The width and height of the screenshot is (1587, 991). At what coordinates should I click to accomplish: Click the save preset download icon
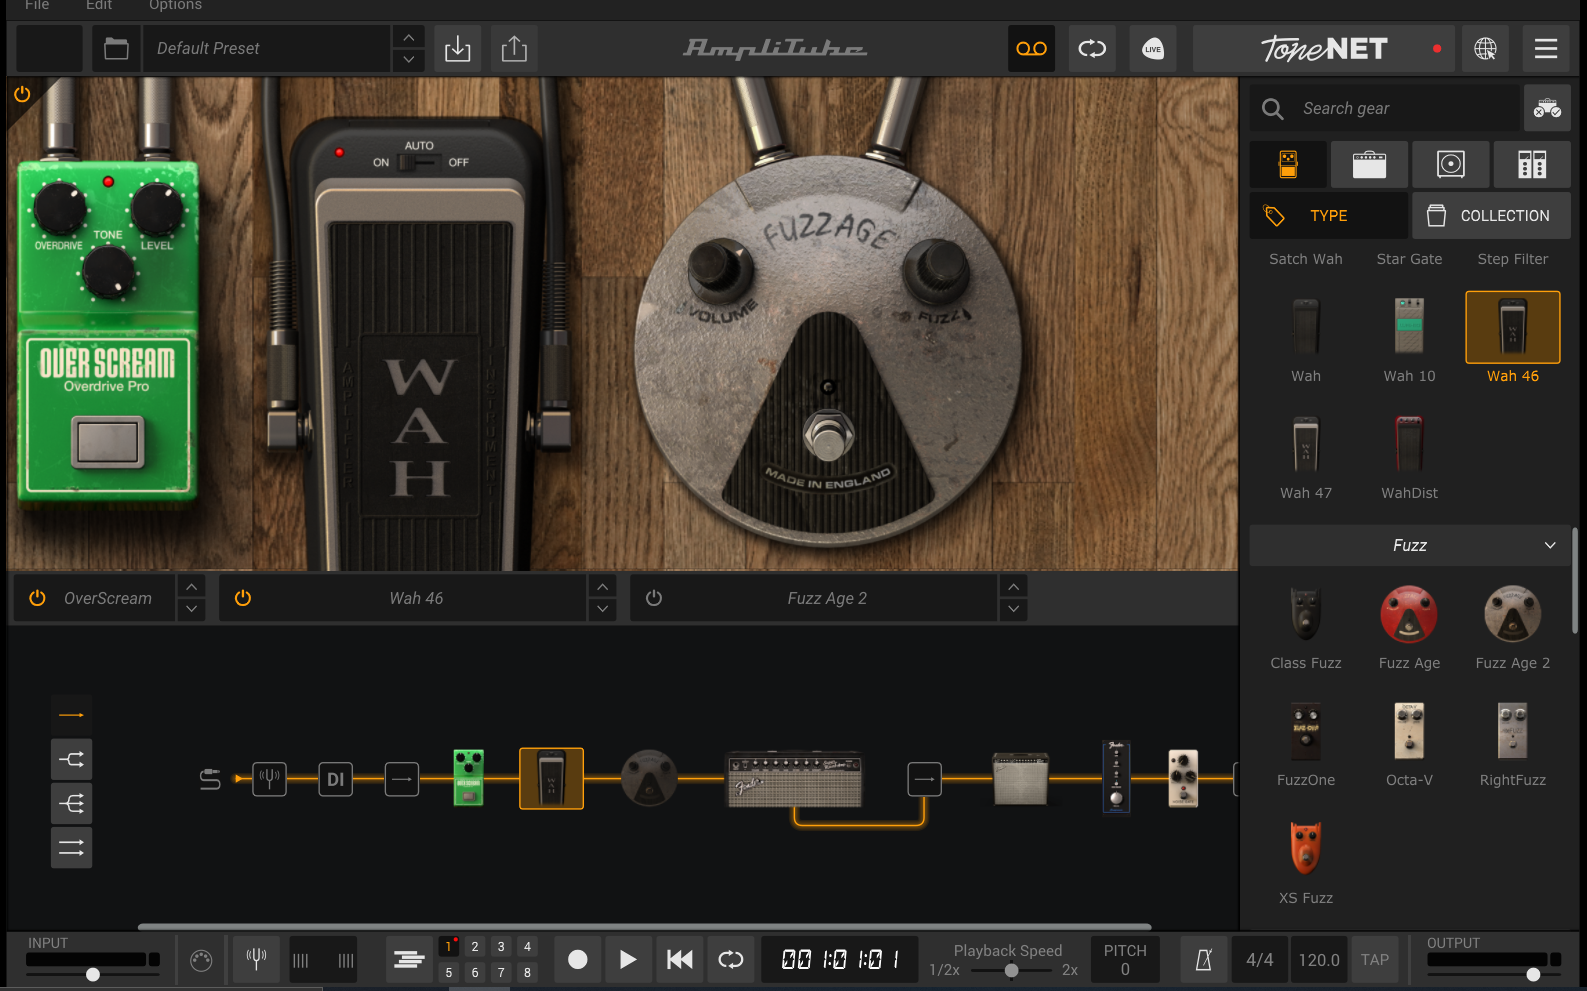coord(457,48)
